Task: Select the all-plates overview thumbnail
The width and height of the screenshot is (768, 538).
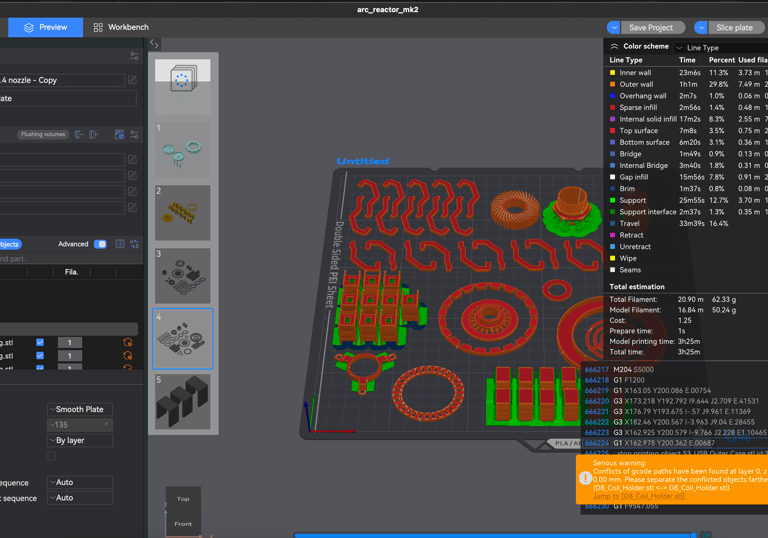Action: tap(183, 87)
